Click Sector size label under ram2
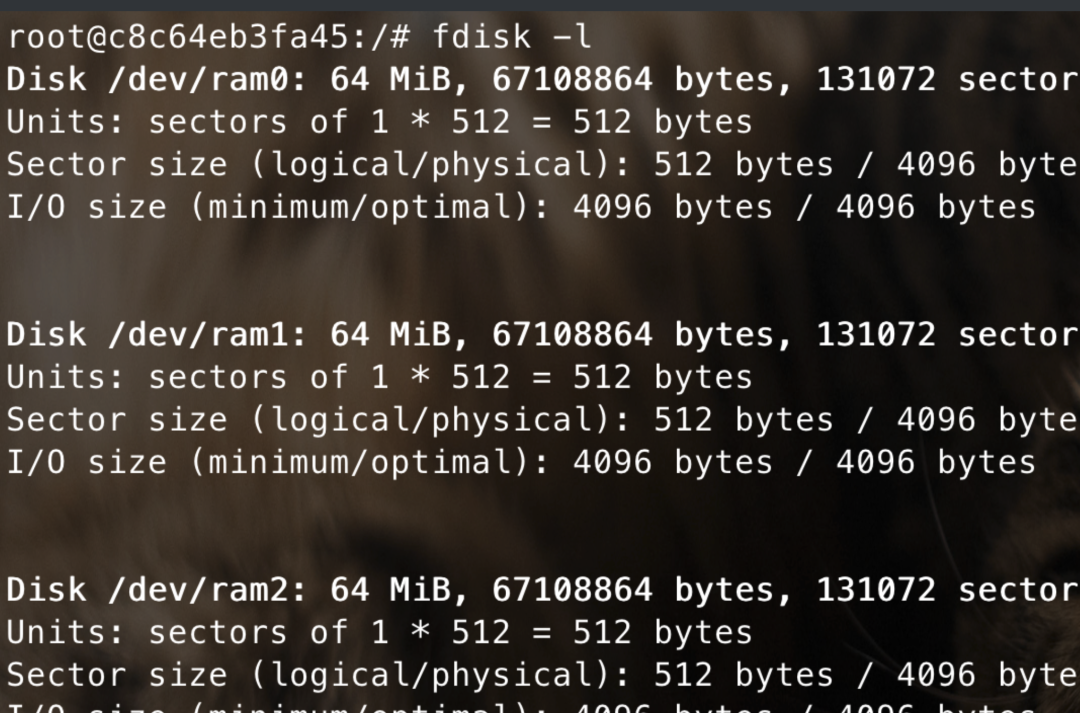 point(117,674)
